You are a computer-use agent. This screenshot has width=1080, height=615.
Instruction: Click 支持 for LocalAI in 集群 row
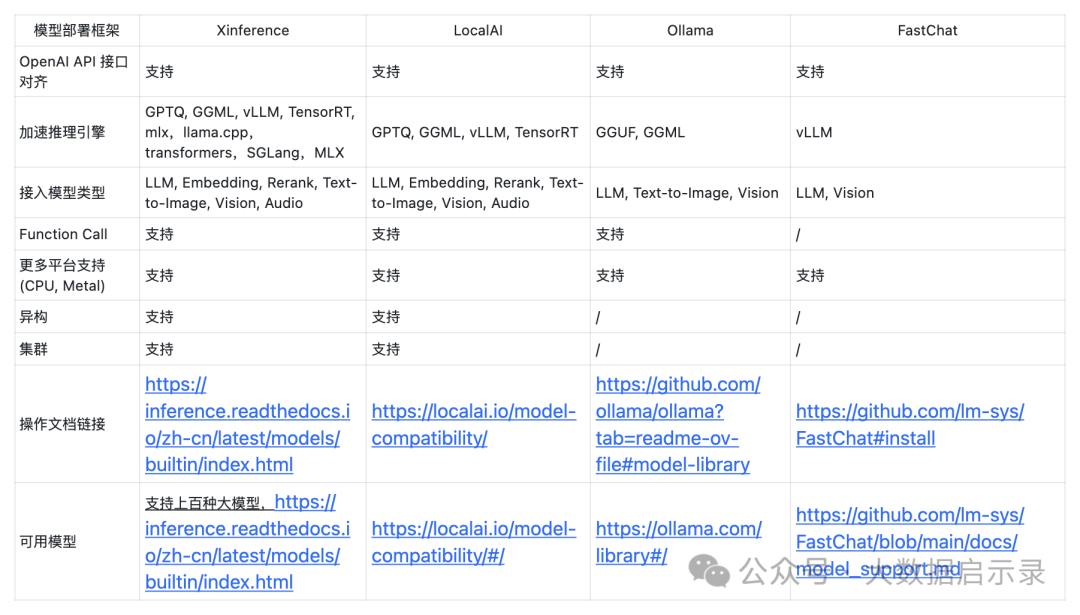click(386, 349)
